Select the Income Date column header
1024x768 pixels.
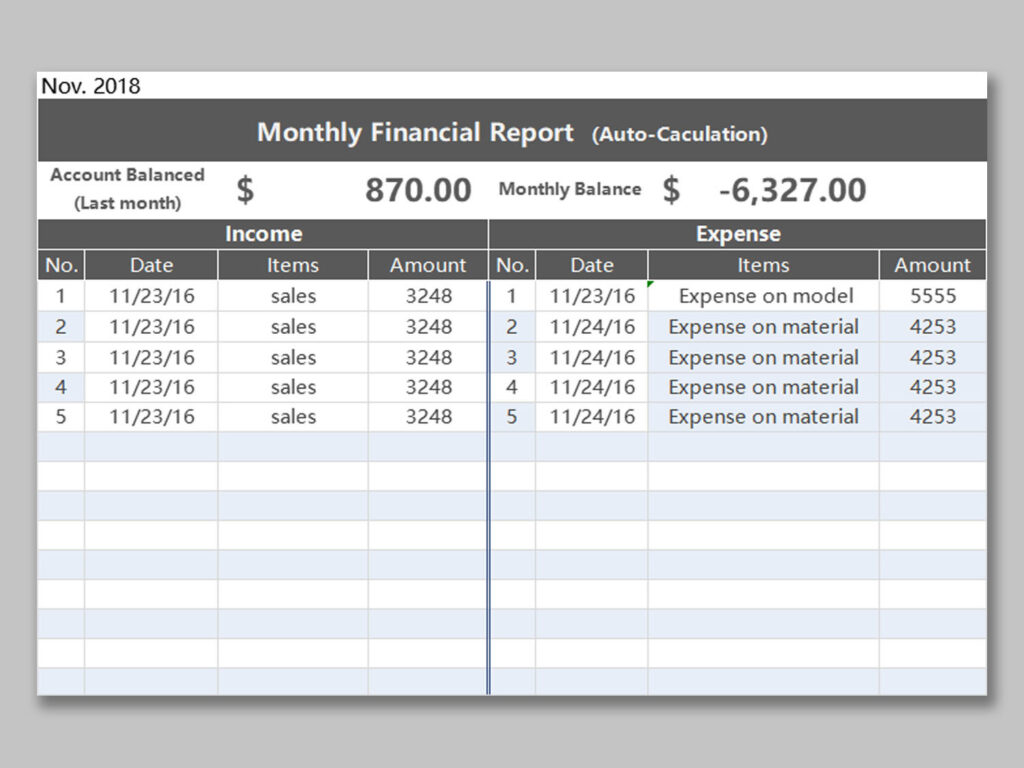(151, 265)
